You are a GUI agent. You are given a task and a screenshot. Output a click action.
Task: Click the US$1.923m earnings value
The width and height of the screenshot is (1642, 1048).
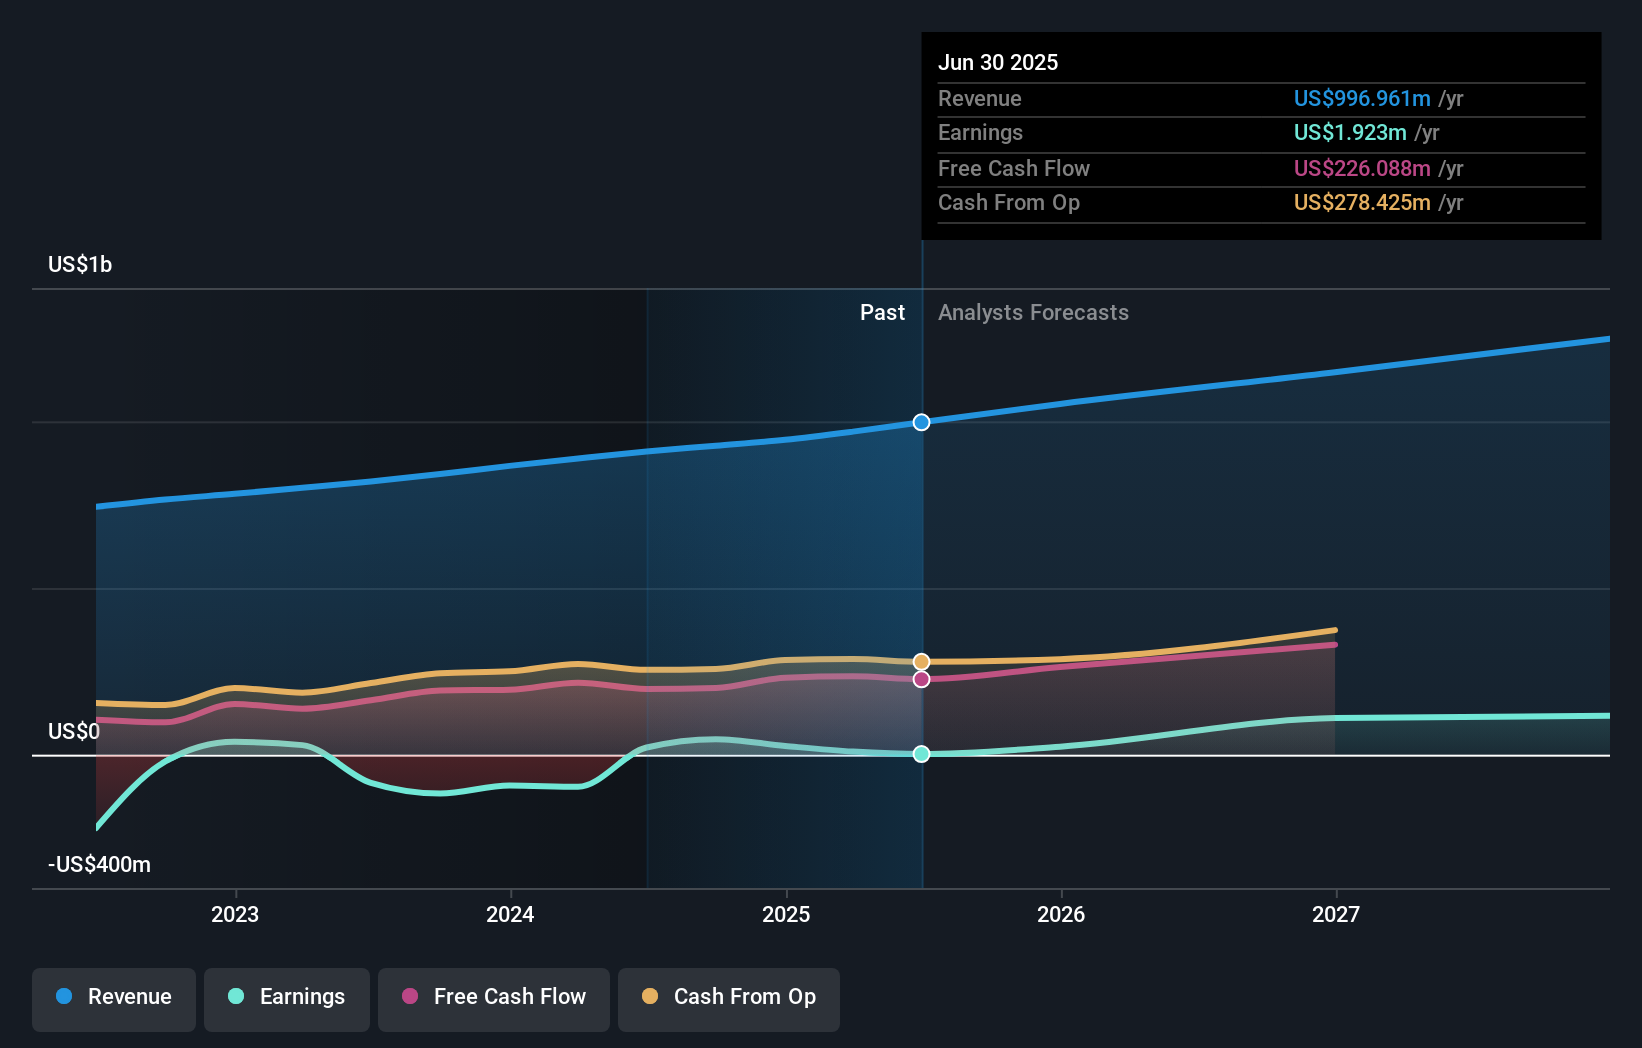click(1350, 132)
